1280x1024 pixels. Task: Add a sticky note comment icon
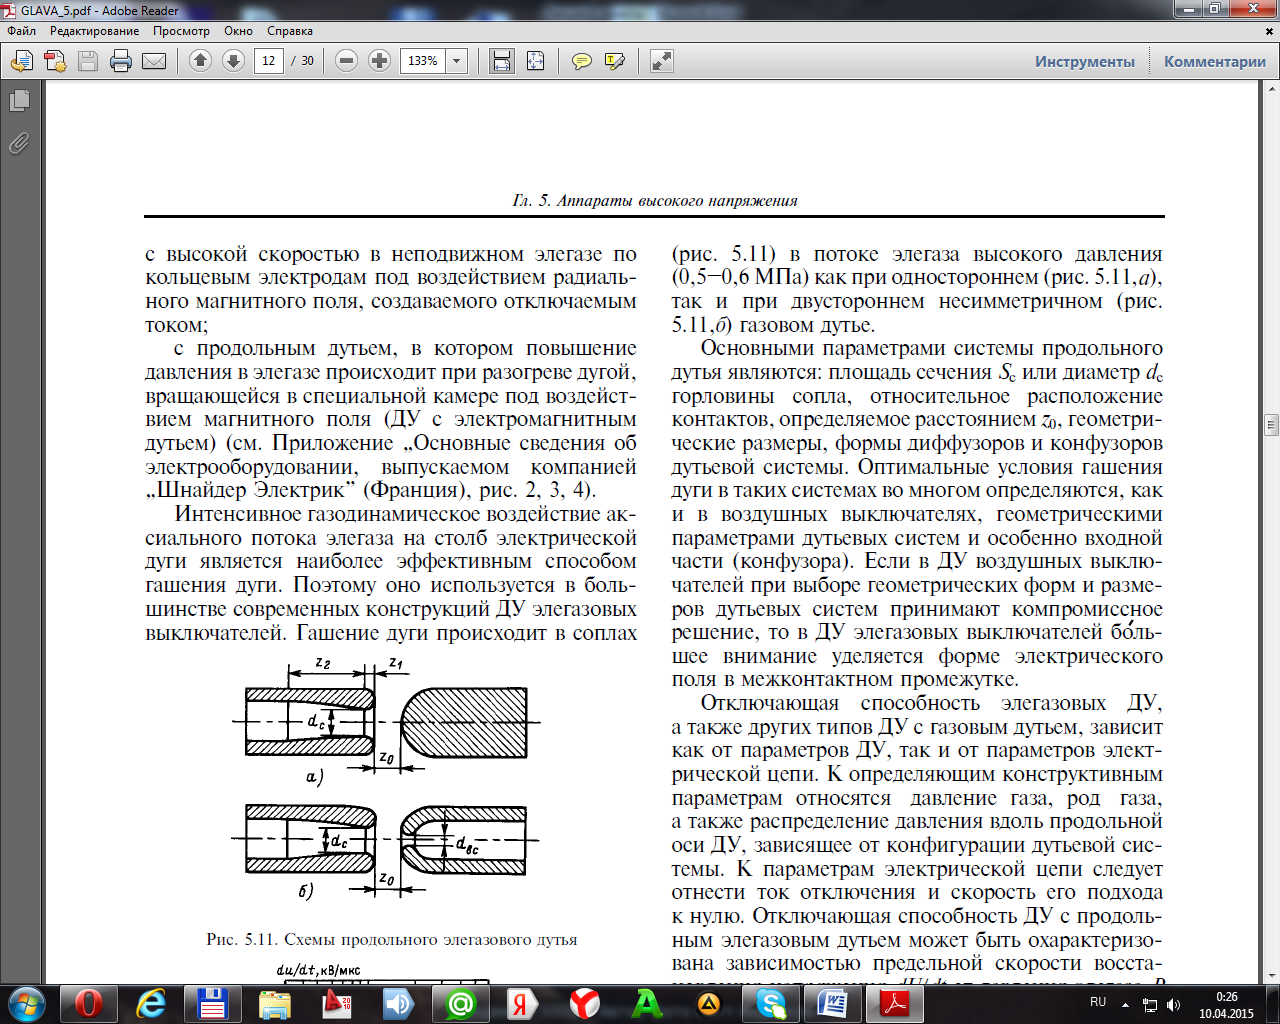tap(581, 62)
